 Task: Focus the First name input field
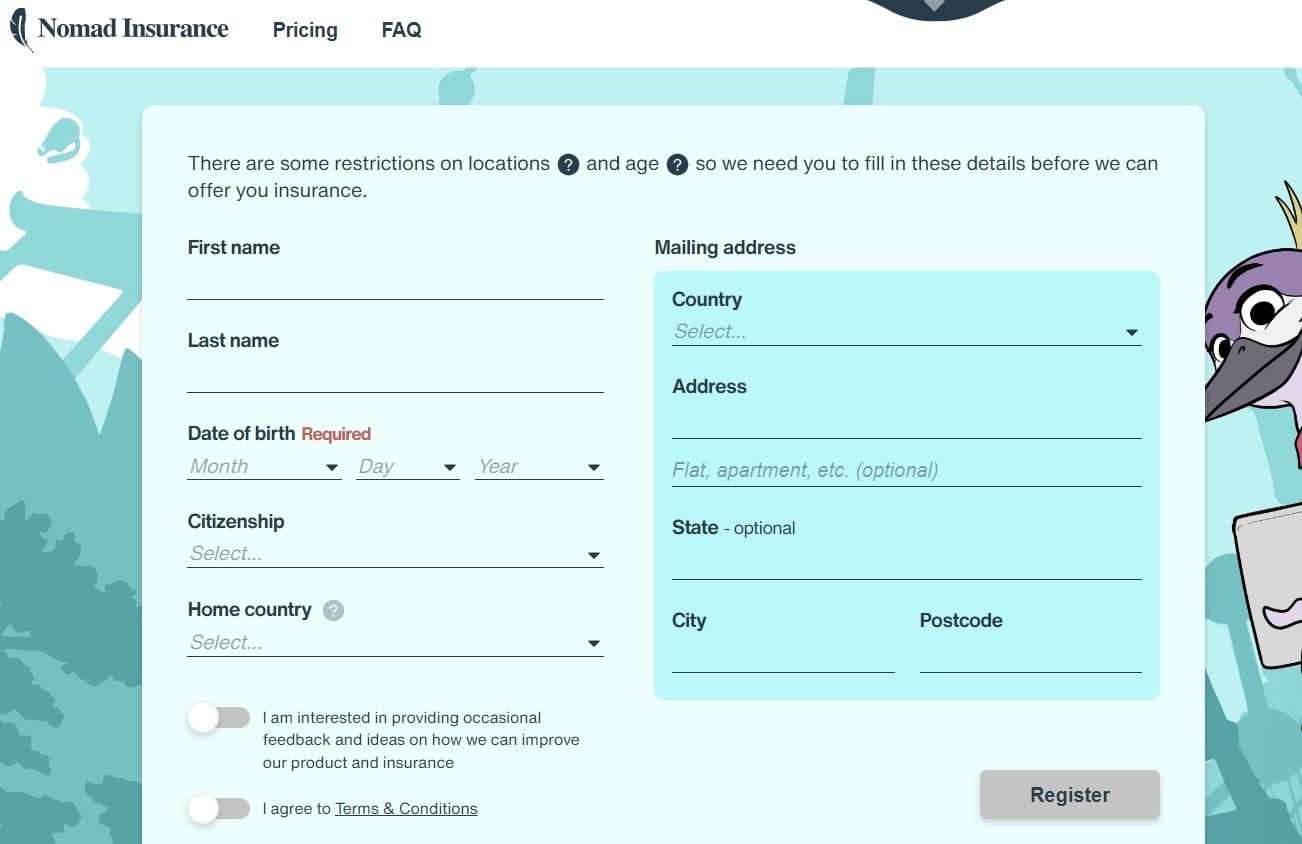pos(395,285)
